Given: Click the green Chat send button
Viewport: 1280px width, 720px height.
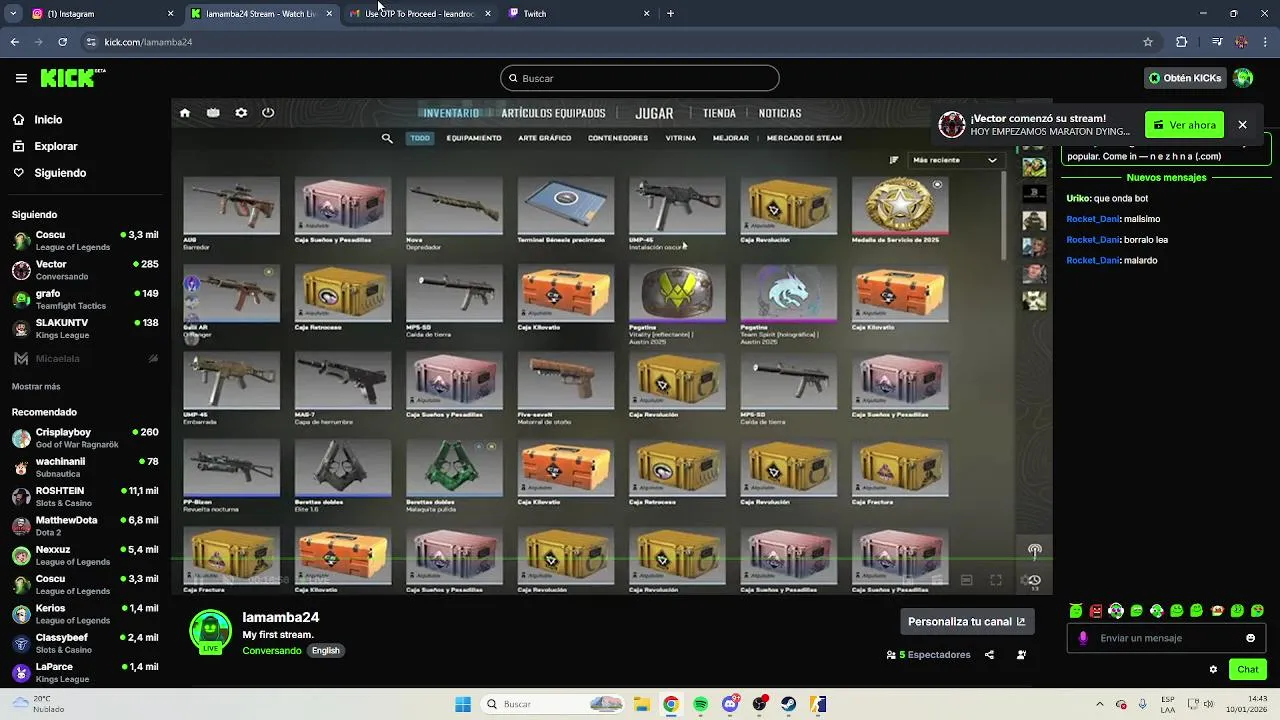Looking at the screenshot, I should point(1248,669).
